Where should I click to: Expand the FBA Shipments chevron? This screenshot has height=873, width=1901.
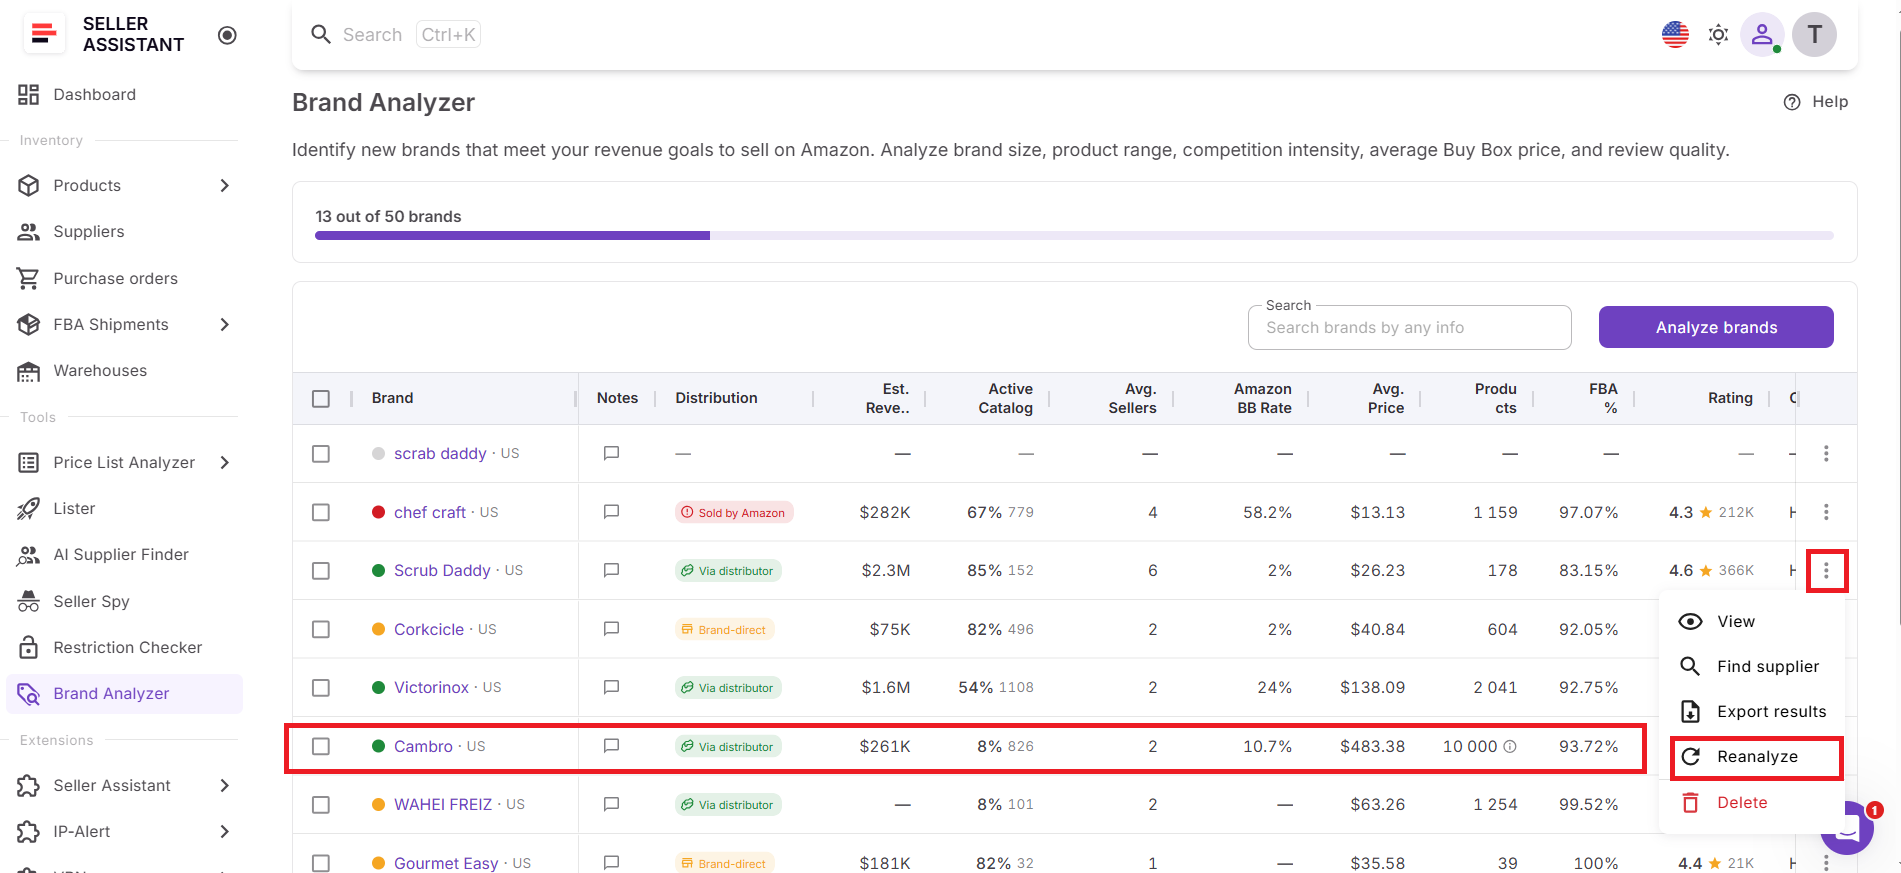coord(224,325)
